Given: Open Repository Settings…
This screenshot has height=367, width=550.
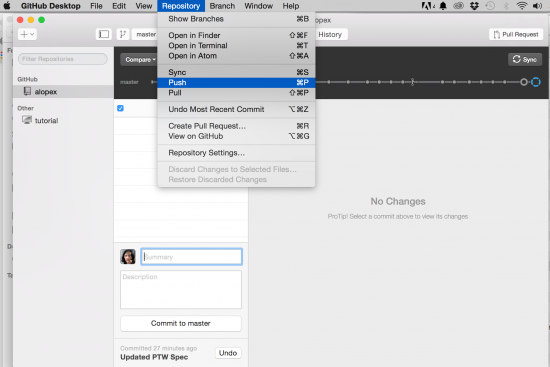Looking at the screenshot, I should pyautogui.click(x=236, y=153).
